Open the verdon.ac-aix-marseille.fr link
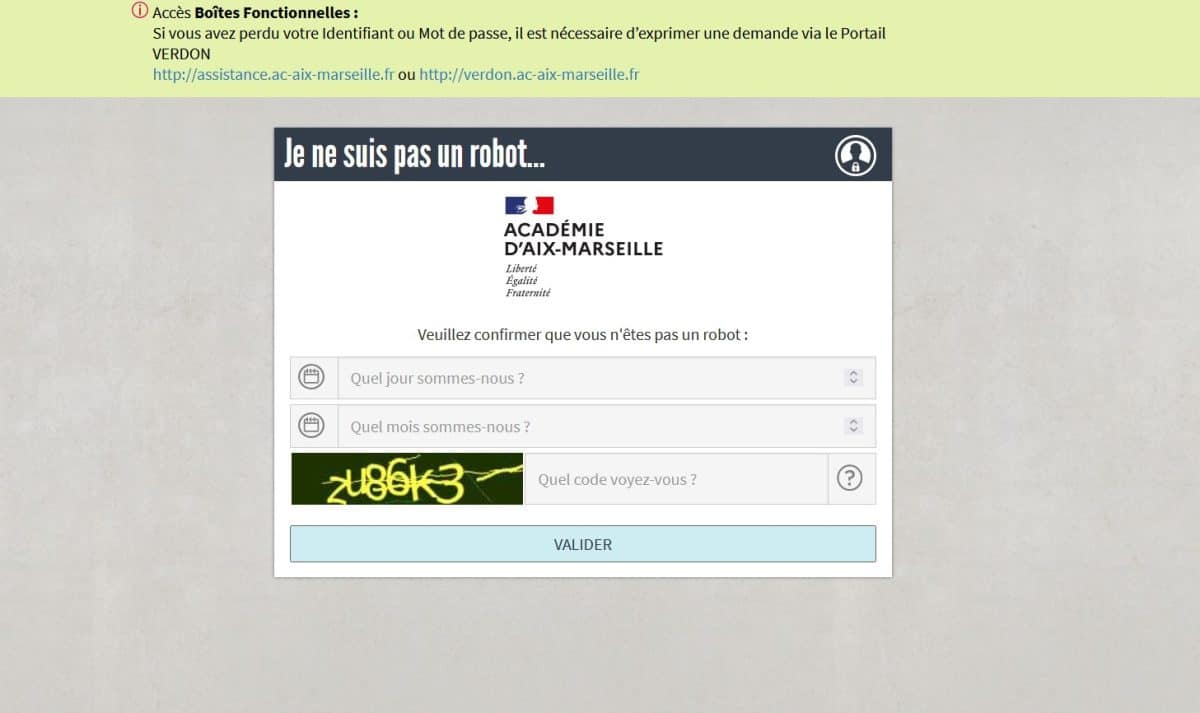The image size is (1200, 713). (529, 74)
